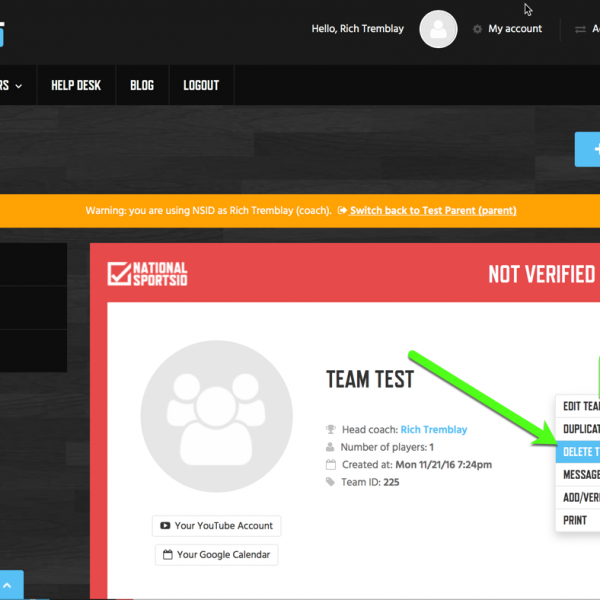
Task: Choose PRINT from team menu
Action: click(578, 520)
